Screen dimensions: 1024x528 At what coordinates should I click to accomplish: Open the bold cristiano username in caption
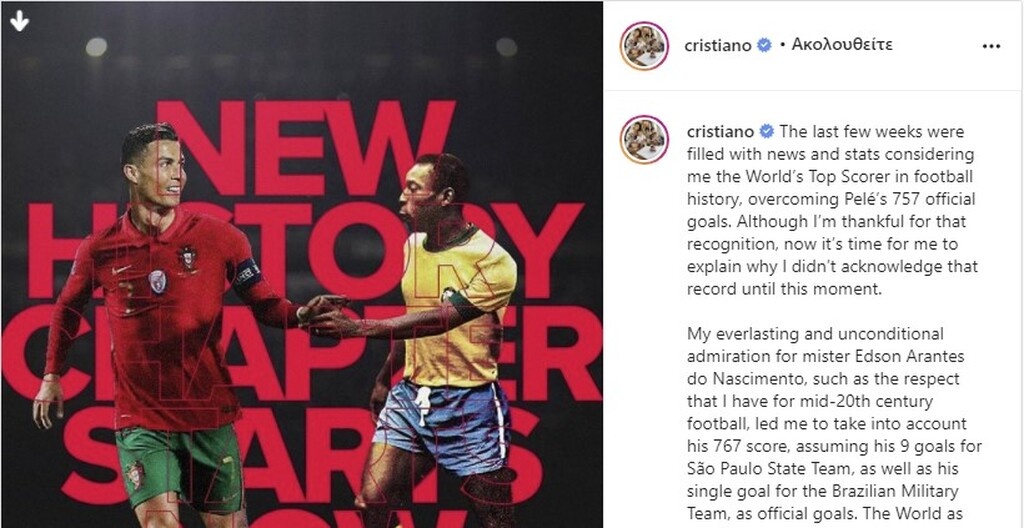721,131
